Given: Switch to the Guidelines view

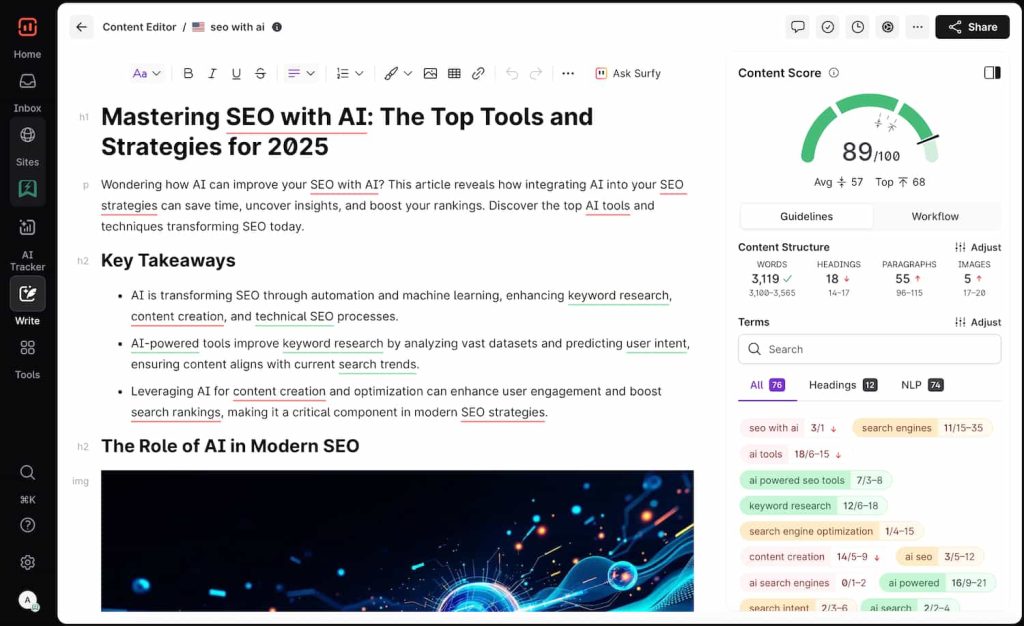Looking at the screenshot, I should [806, 216].
